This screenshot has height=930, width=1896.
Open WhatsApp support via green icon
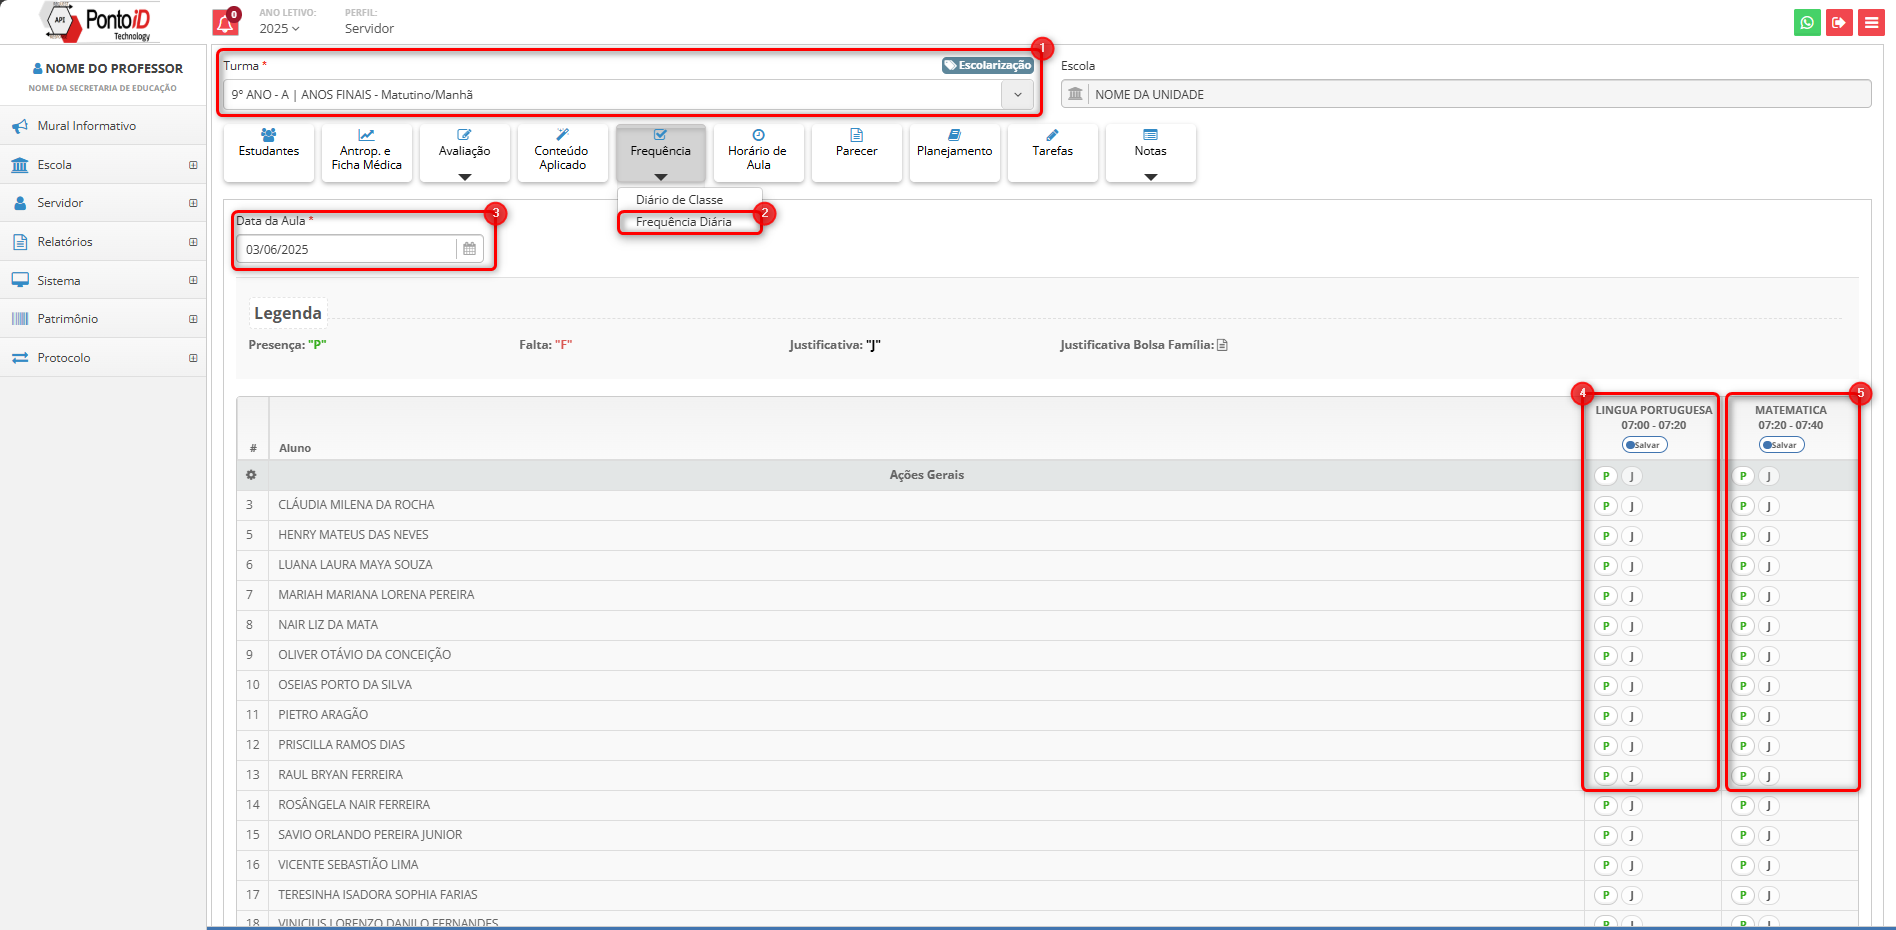1807,23
